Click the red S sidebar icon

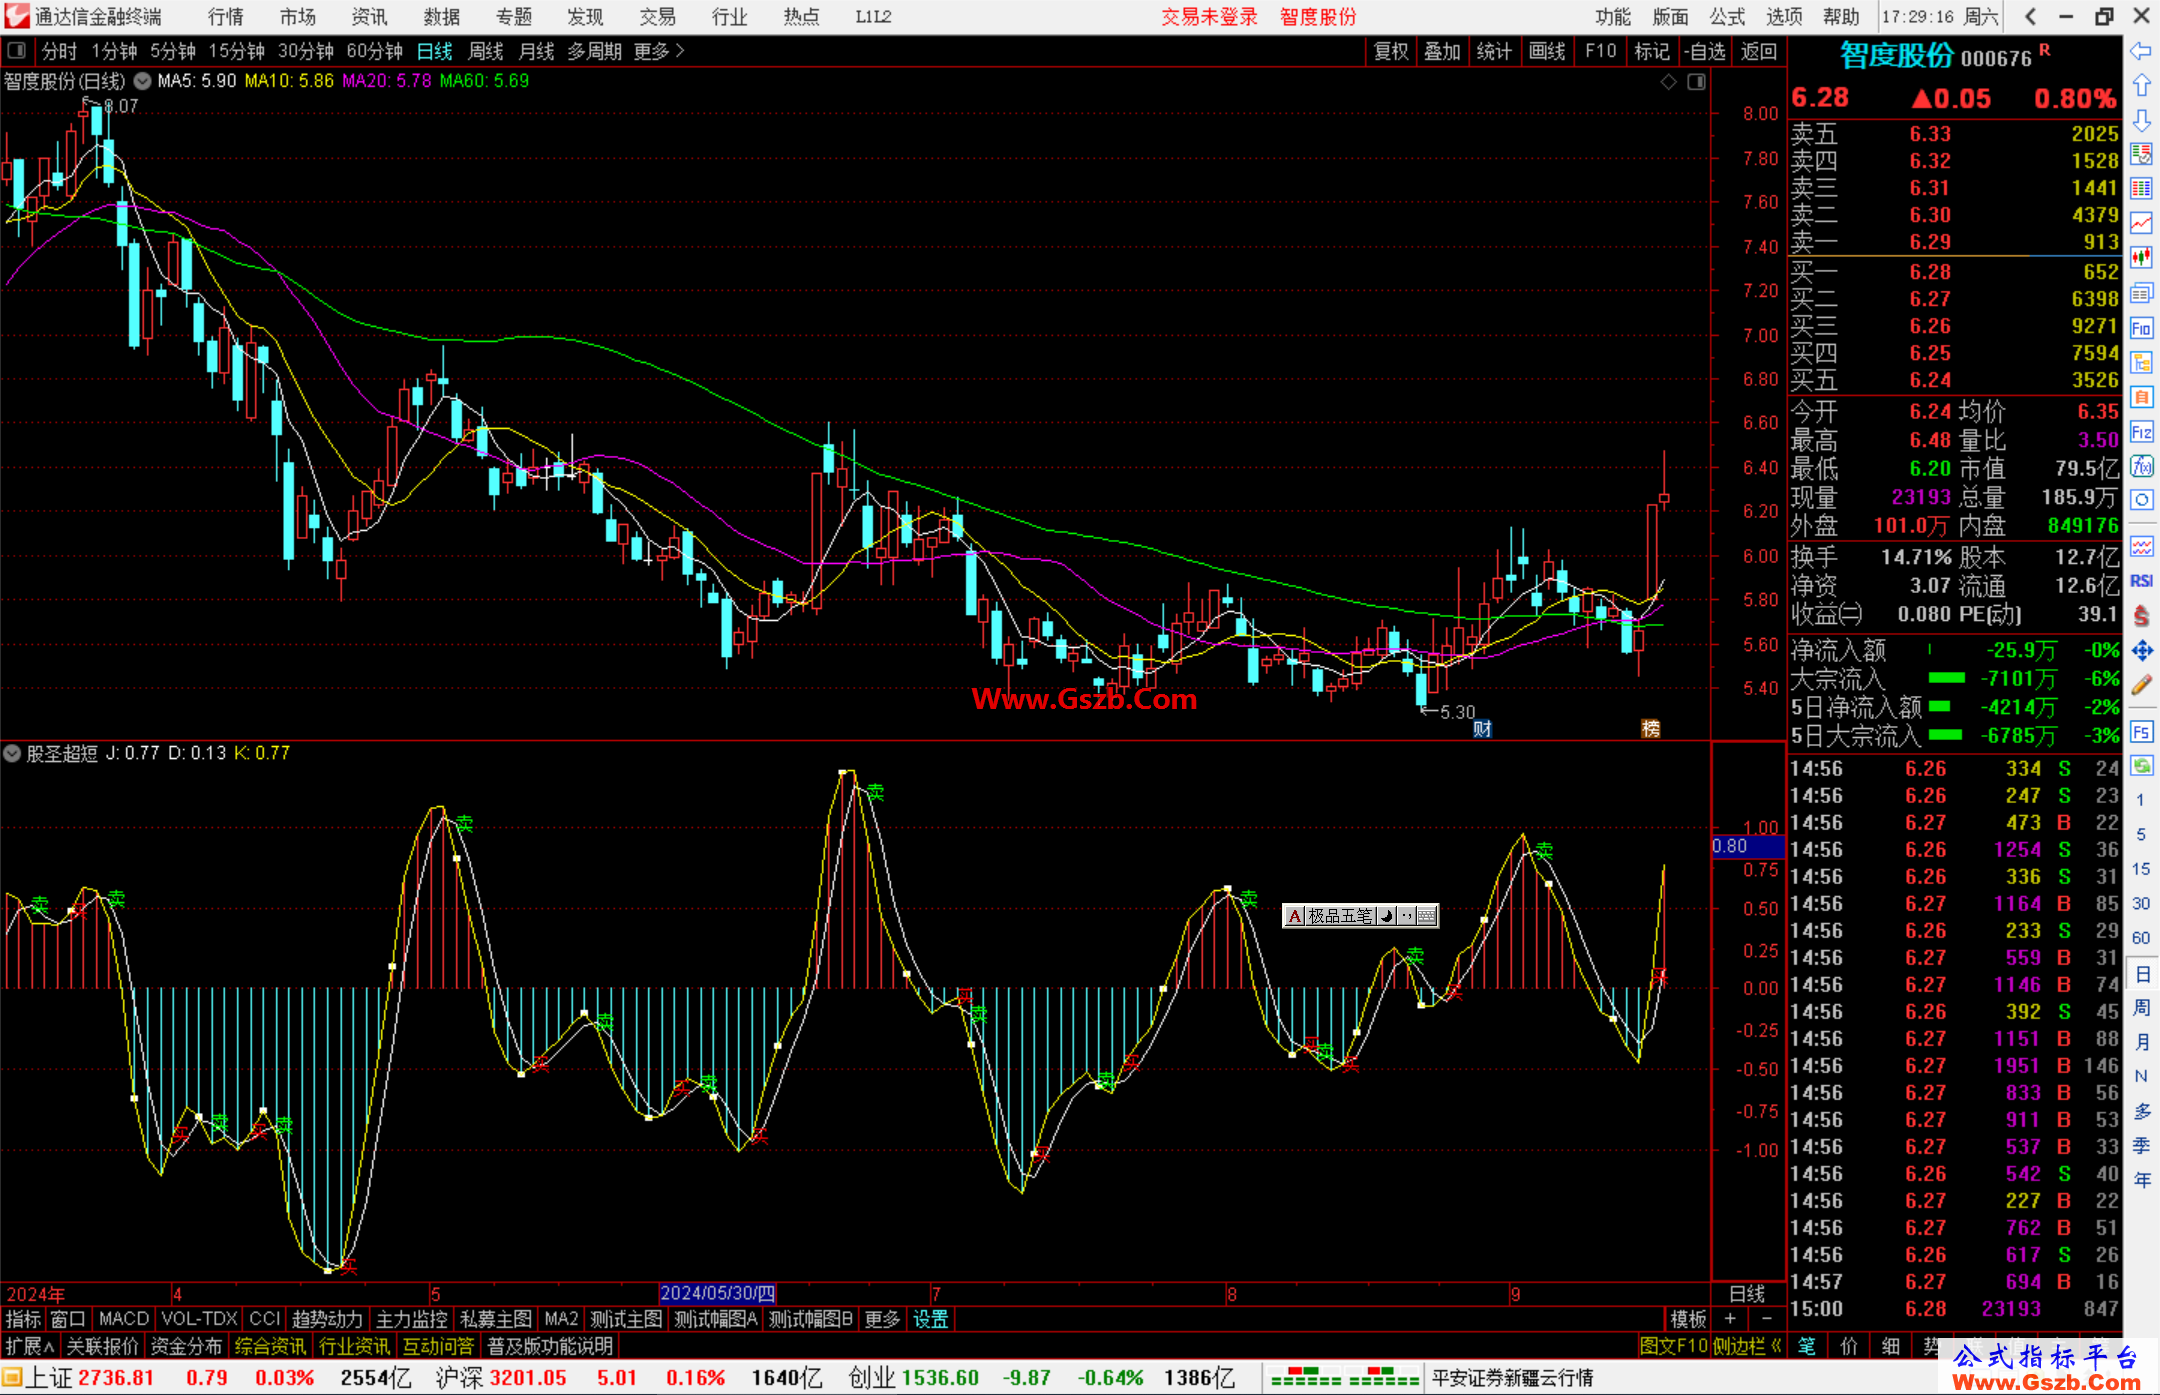coord(2141,616)
